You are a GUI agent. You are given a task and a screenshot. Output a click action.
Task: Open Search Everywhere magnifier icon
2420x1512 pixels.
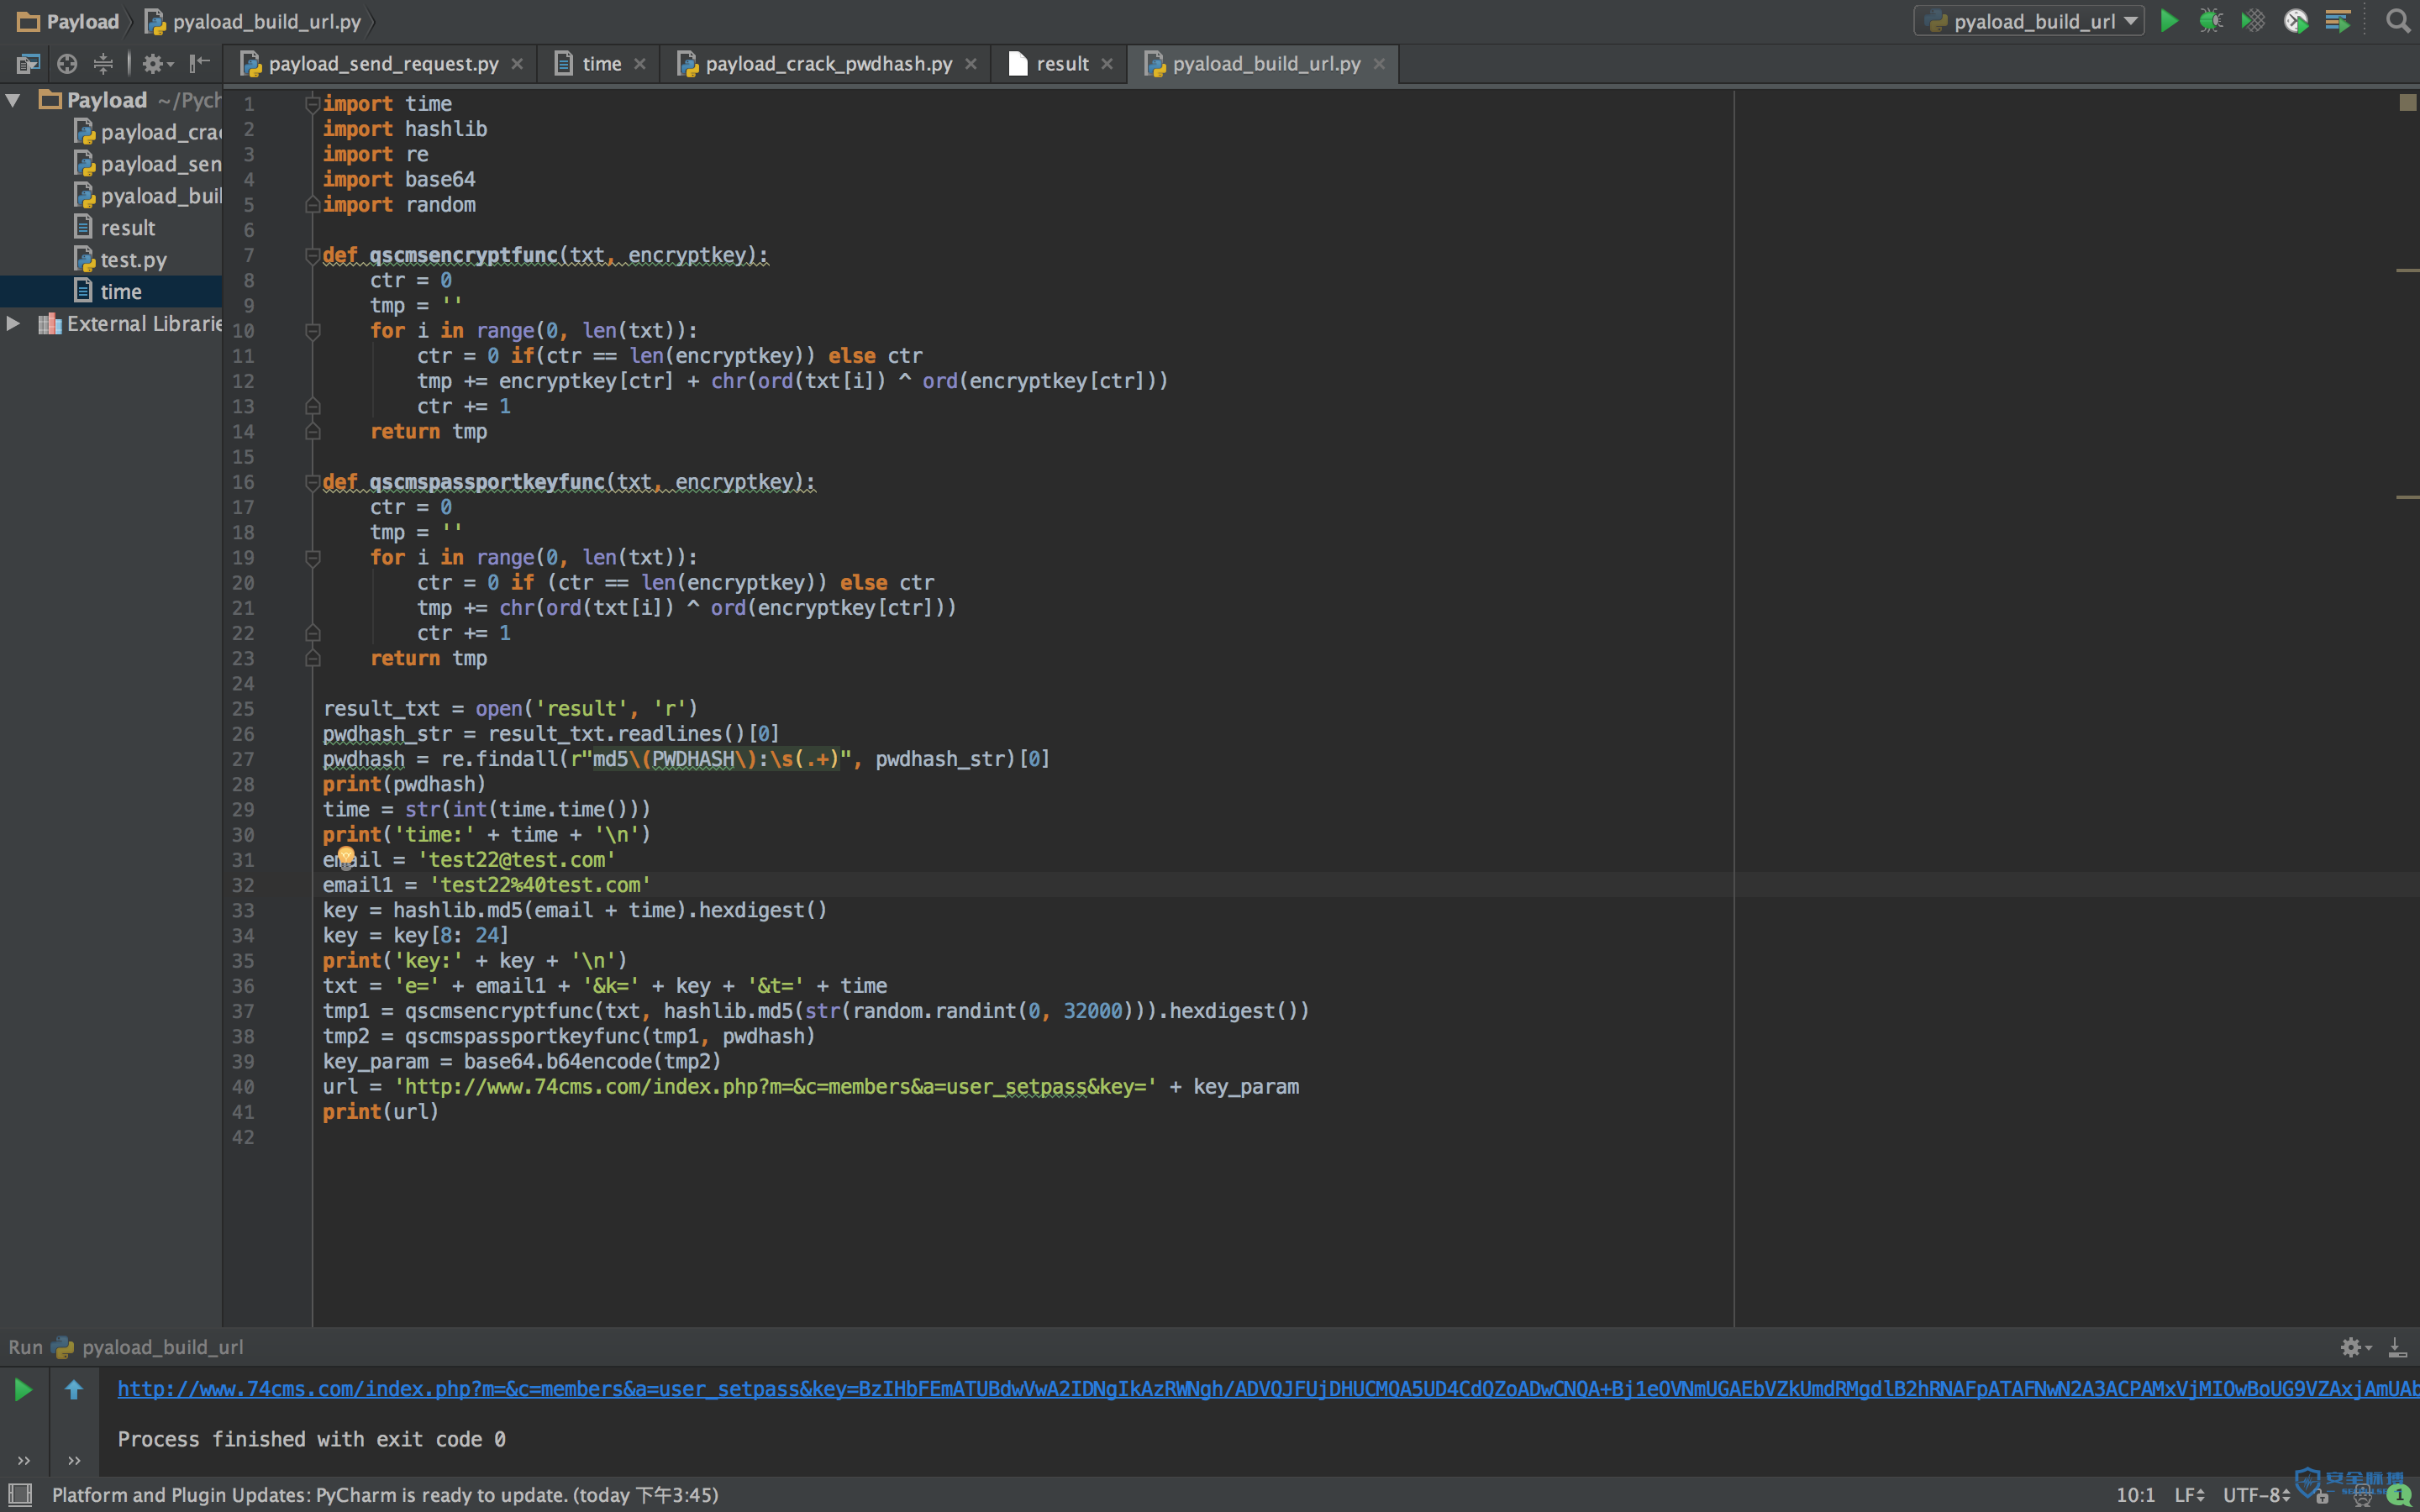[2397, 21]
